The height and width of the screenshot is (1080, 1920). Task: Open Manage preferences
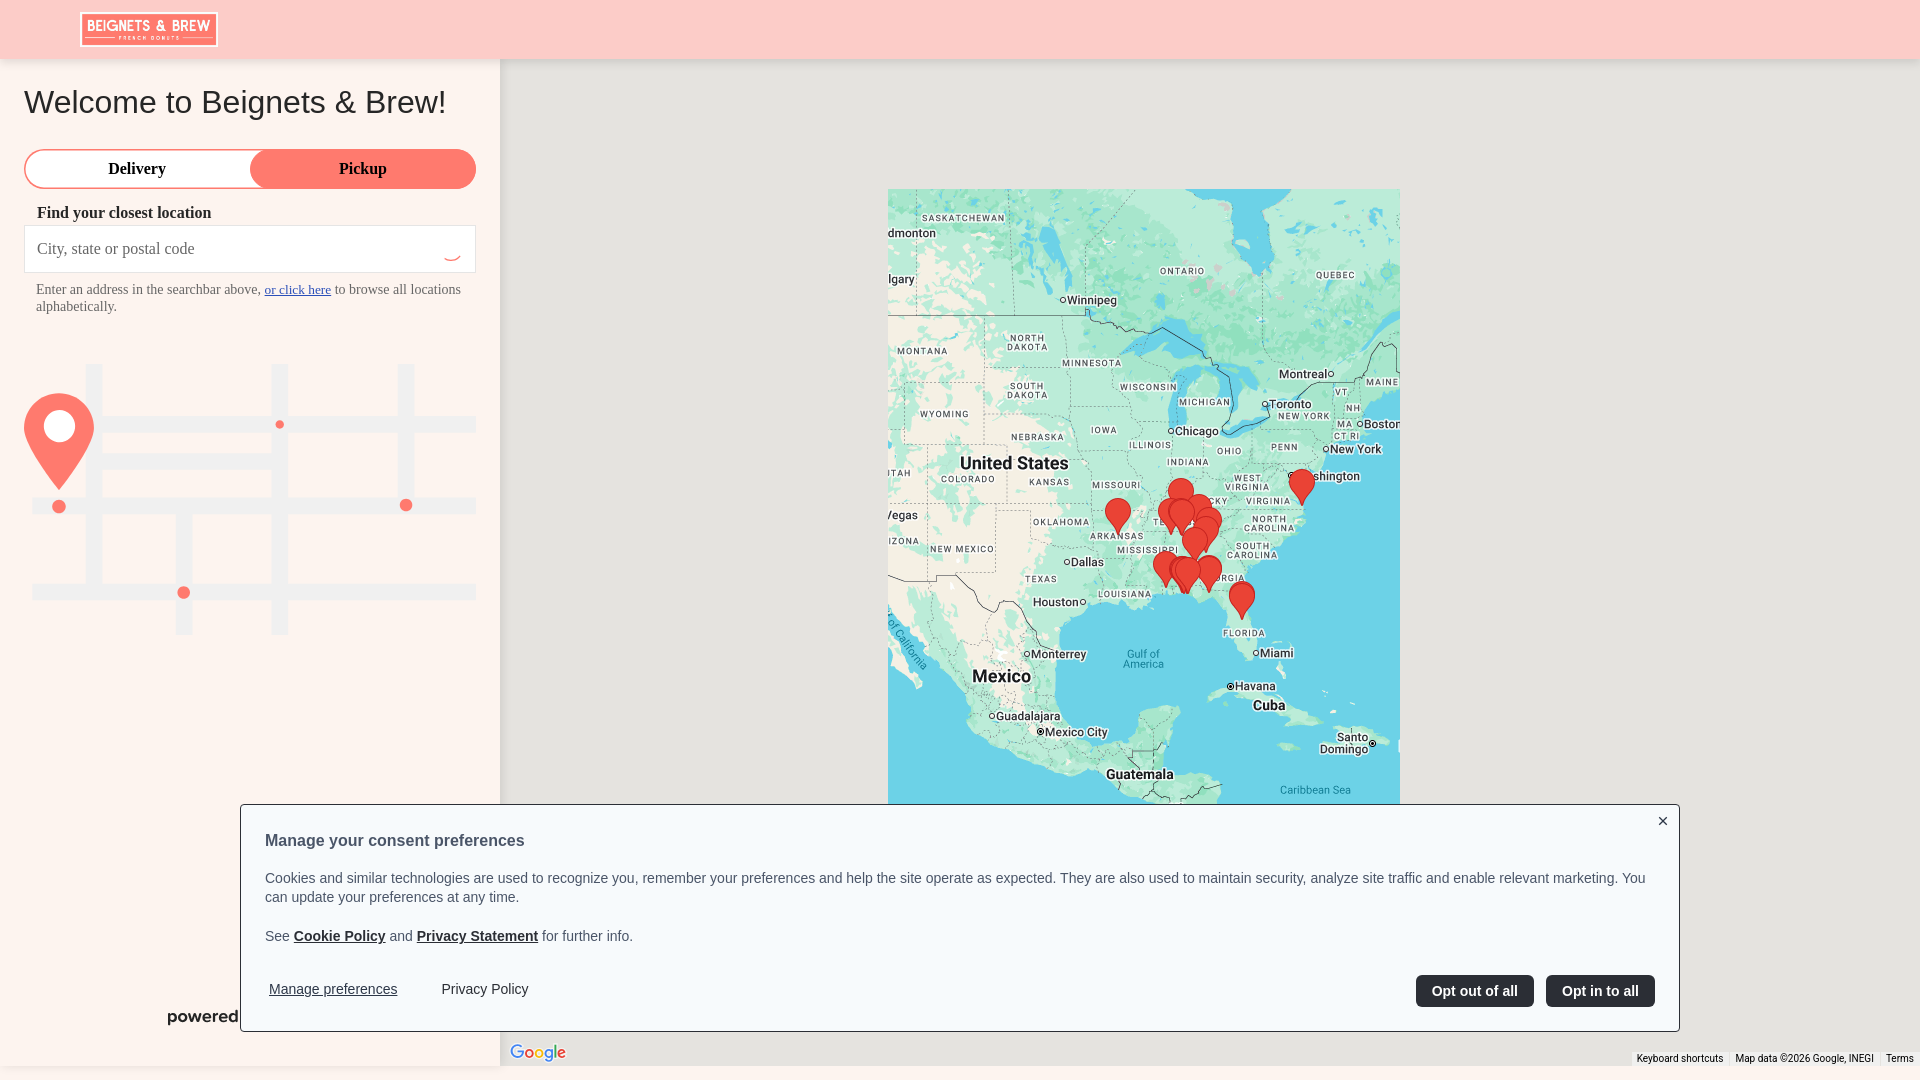point(333,989)
